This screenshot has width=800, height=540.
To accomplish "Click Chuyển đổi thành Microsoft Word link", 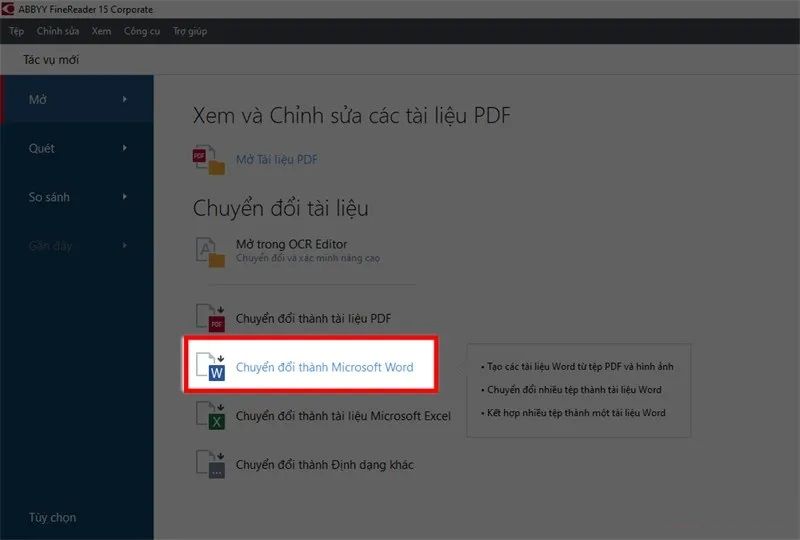I will click(x=324, y=367).
